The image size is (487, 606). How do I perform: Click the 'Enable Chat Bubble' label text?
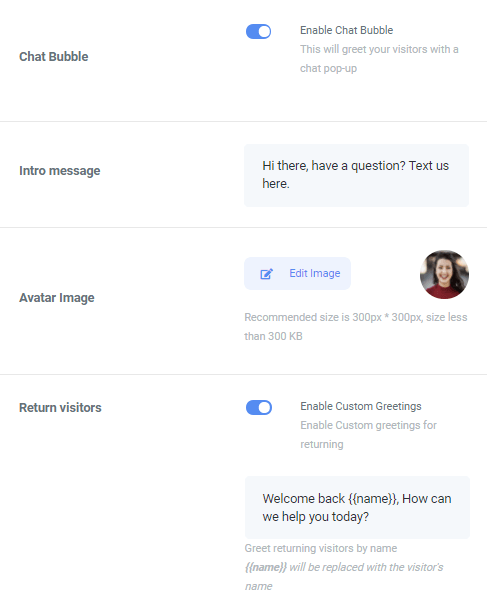346,30
